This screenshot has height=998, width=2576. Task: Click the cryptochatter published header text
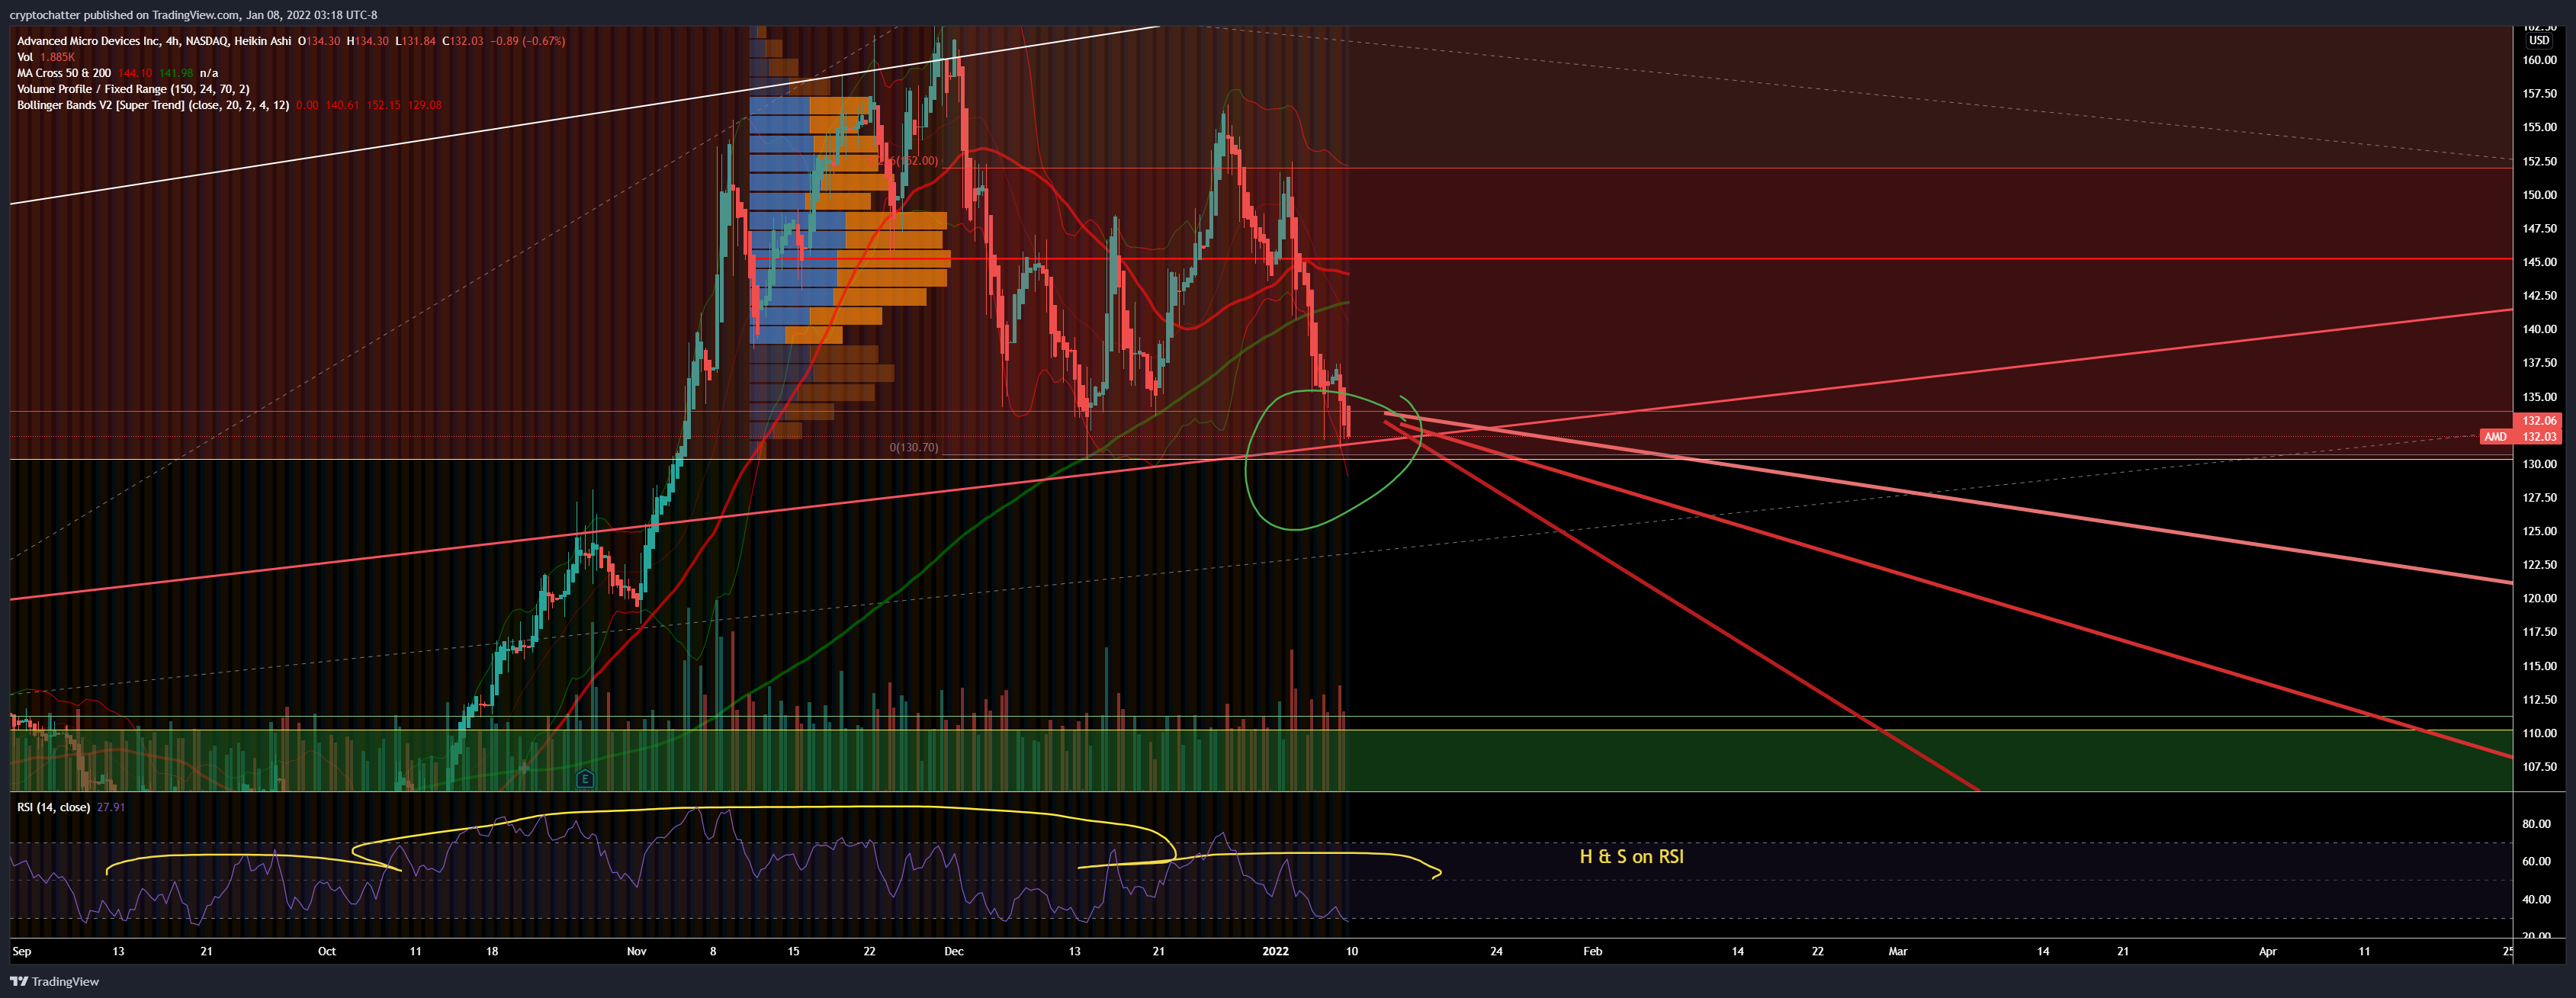[193, 15]
